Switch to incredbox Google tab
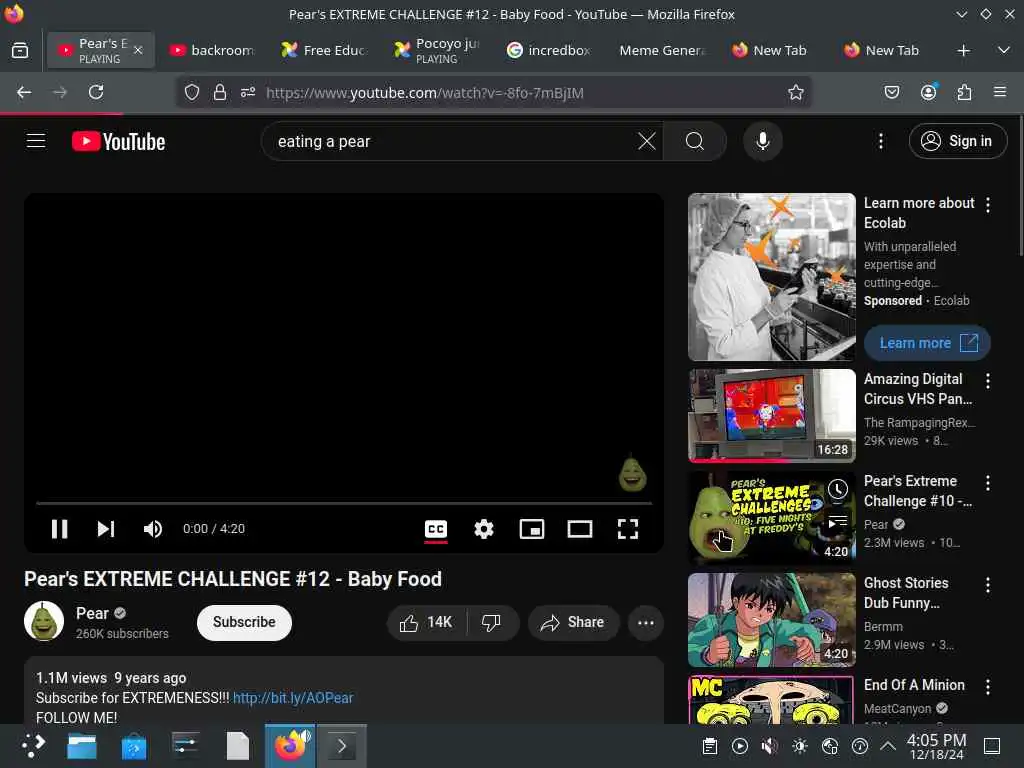Image resolution: width=1024 pixels, height=768 pixels. [549, 50]
